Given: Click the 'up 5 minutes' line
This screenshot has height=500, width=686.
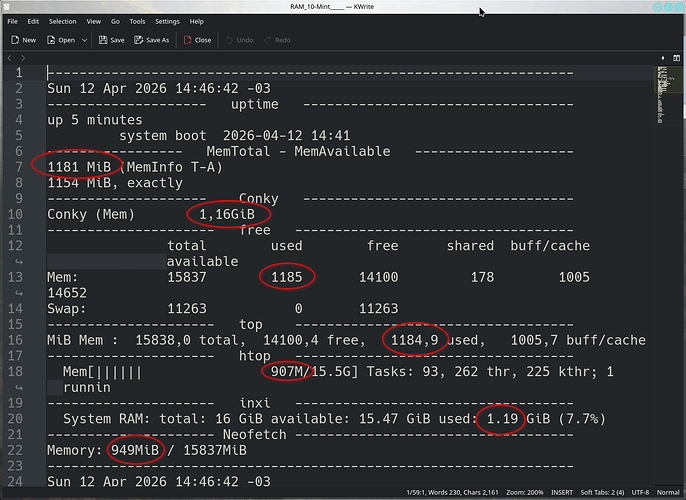Looking at the screenshot, I should click(x=95, y=120).
